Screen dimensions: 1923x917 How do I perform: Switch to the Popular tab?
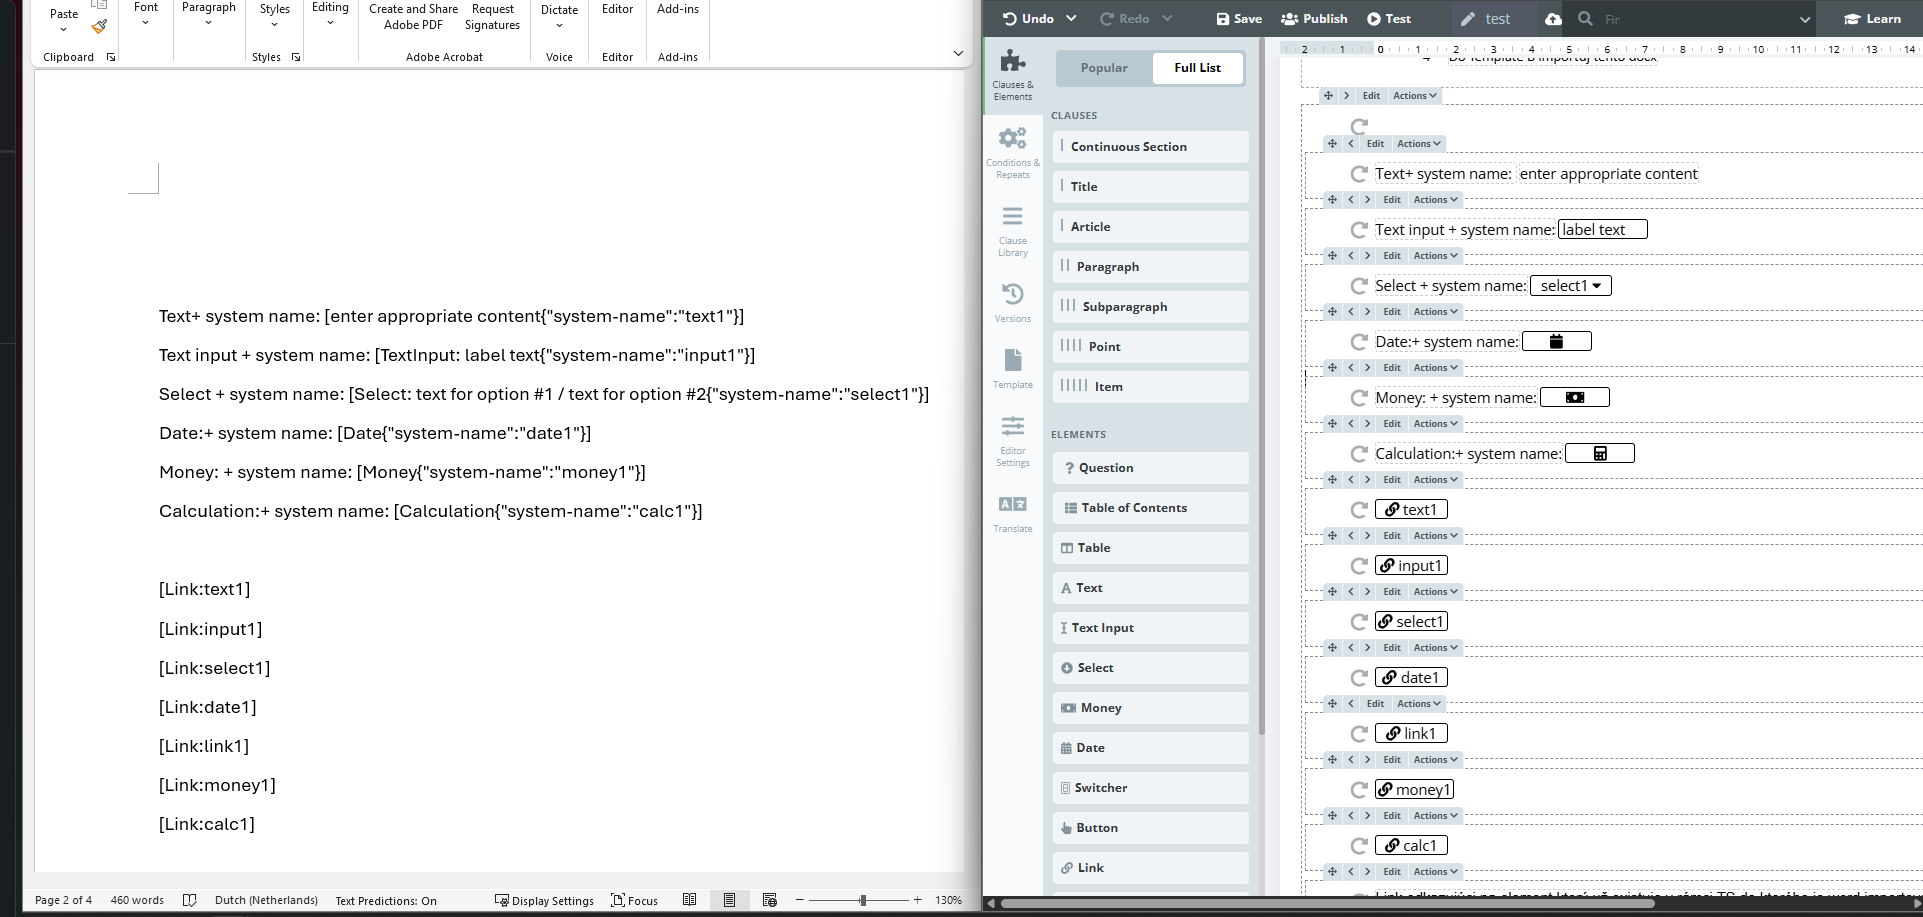(x=1103, y=68)
